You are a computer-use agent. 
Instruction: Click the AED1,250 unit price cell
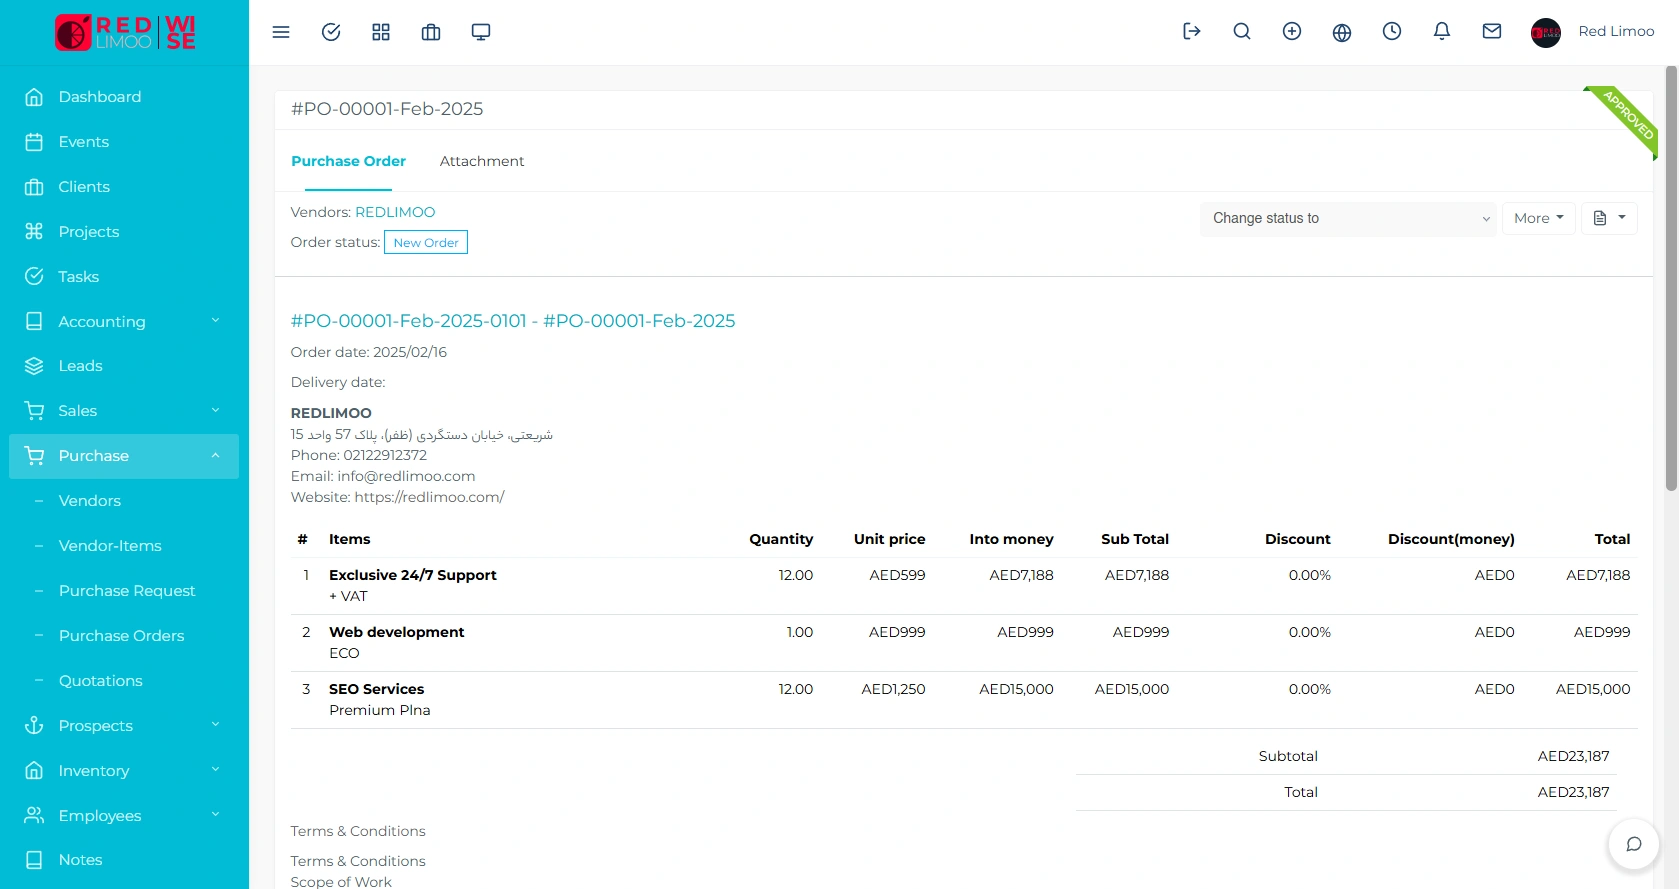893,689
